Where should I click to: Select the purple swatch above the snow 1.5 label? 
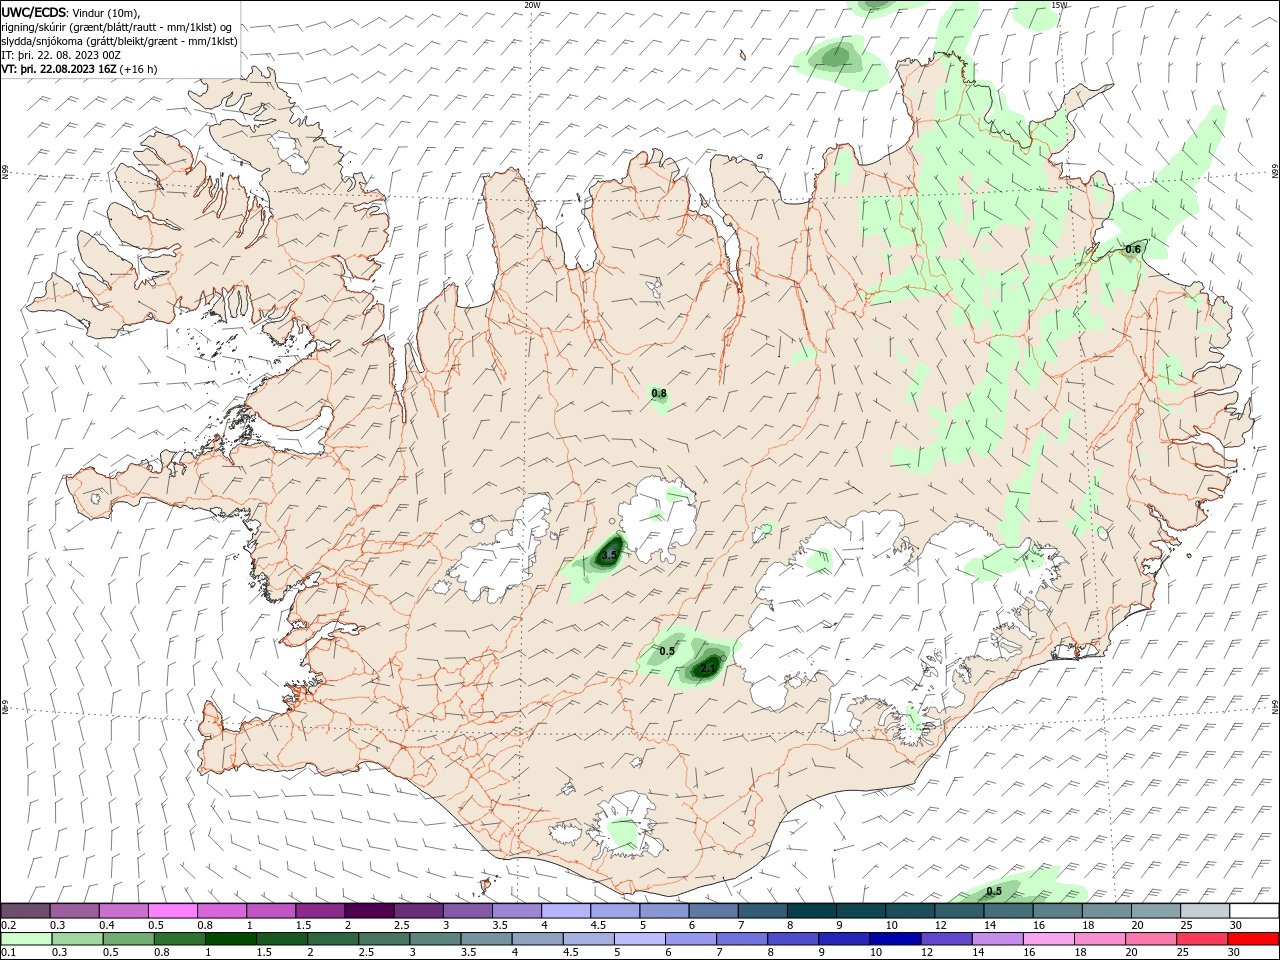point(319,911)
